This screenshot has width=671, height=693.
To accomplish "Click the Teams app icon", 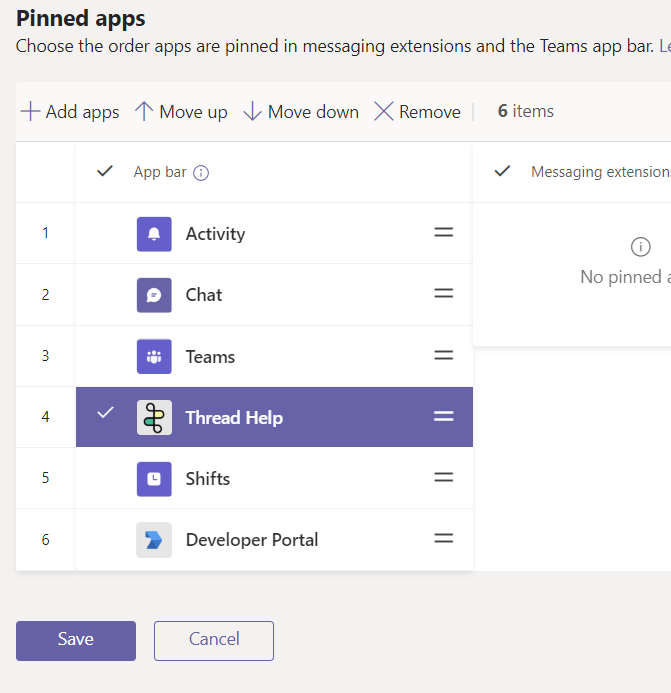I will pos(154,357).
